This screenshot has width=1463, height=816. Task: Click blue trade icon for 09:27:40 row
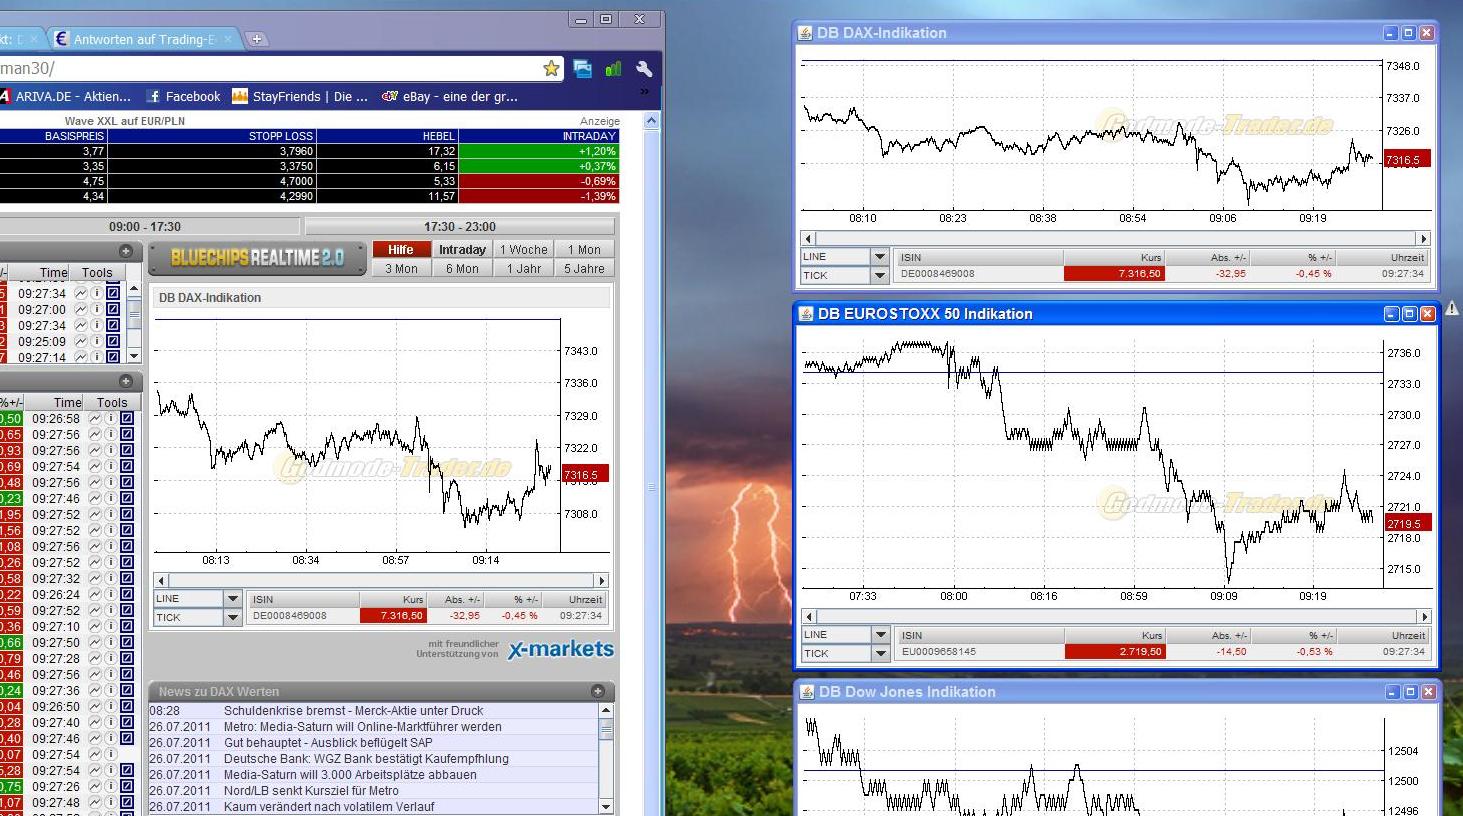tap(127, 723)
